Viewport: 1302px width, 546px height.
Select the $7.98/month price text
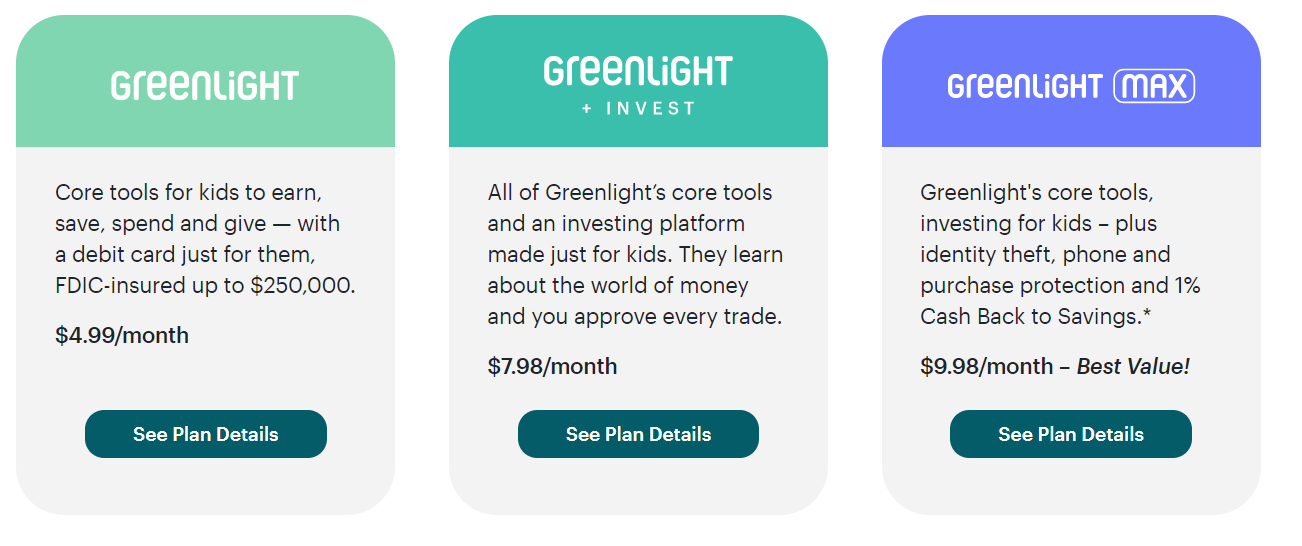tap(552, 366)
